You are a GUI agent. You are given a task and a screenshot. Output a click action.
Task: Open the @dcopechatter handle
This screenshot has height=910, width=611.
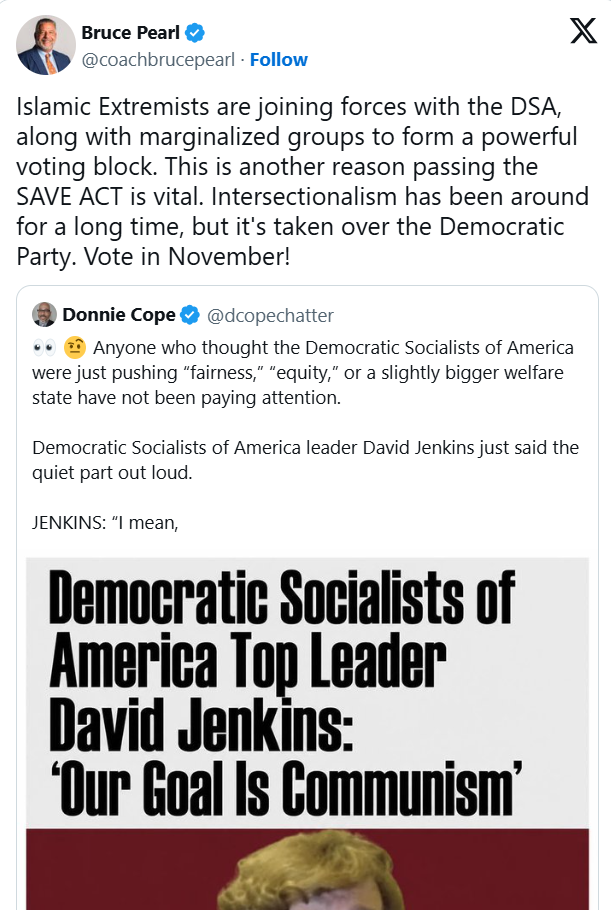tap(270, 315)
